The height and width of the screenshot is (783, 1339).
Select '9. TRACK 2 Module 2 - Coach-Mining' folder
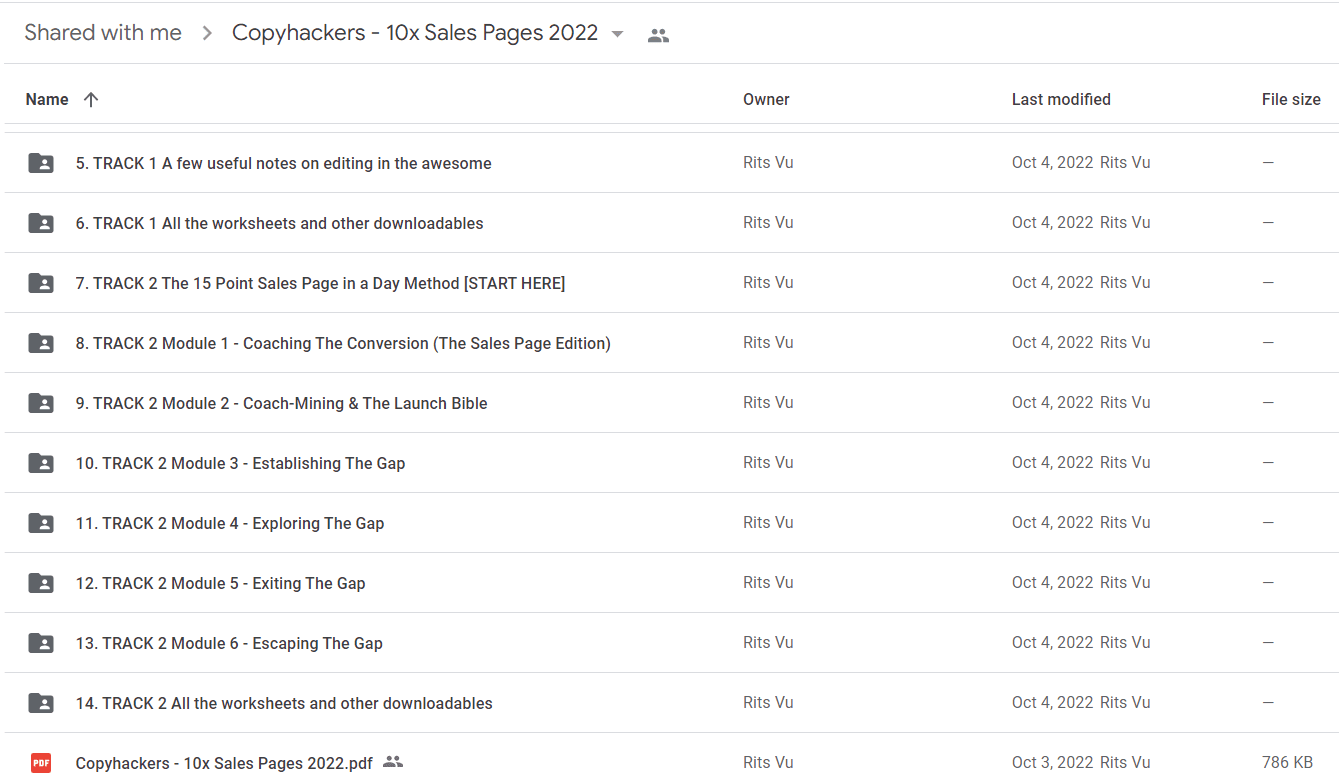[x=282, y=404]
